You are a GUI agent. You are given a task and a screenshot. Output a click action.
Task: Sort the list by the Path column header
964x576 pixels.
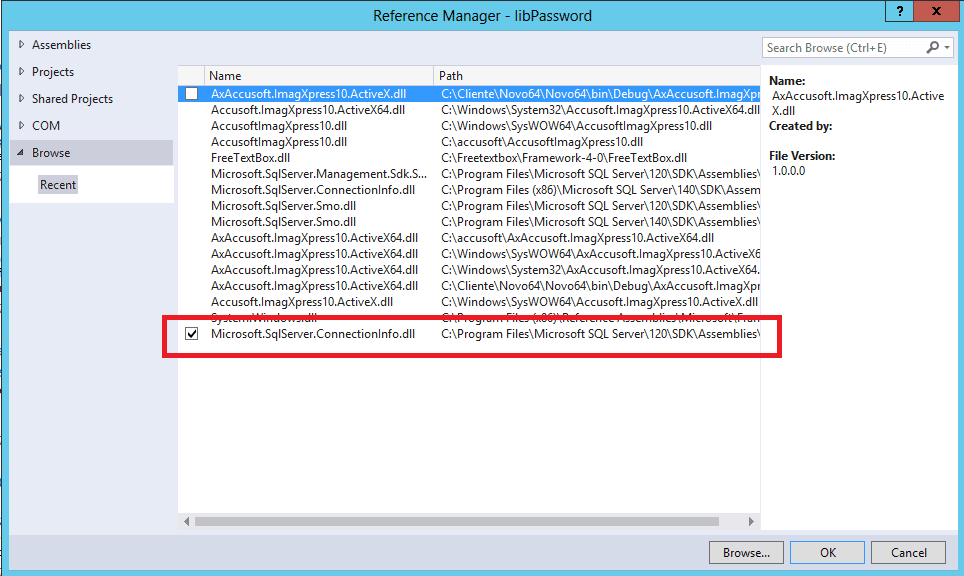(x=597, y=76)
